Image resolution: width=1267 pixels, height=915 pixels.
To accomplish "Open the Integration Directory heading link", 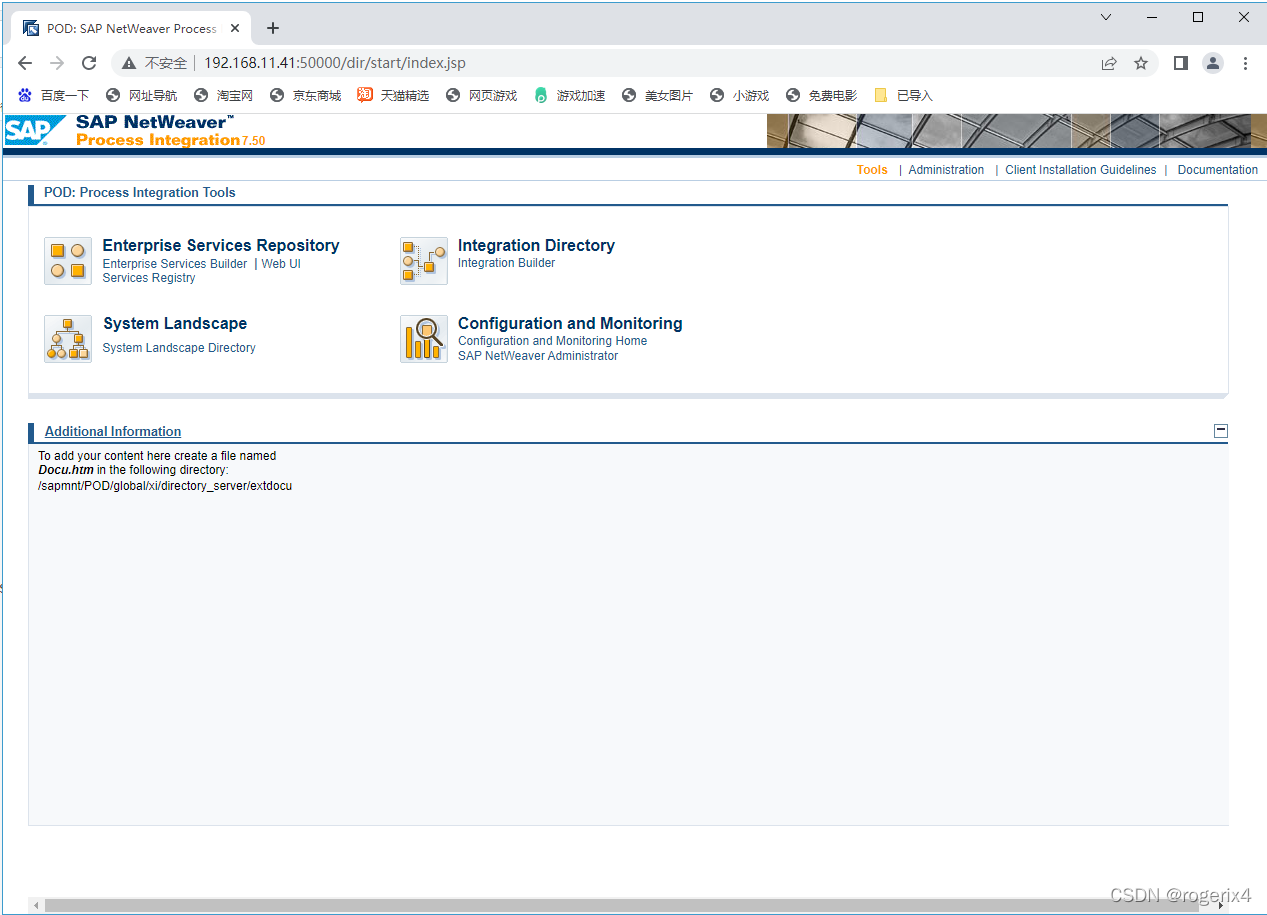I will pos(536,245).
